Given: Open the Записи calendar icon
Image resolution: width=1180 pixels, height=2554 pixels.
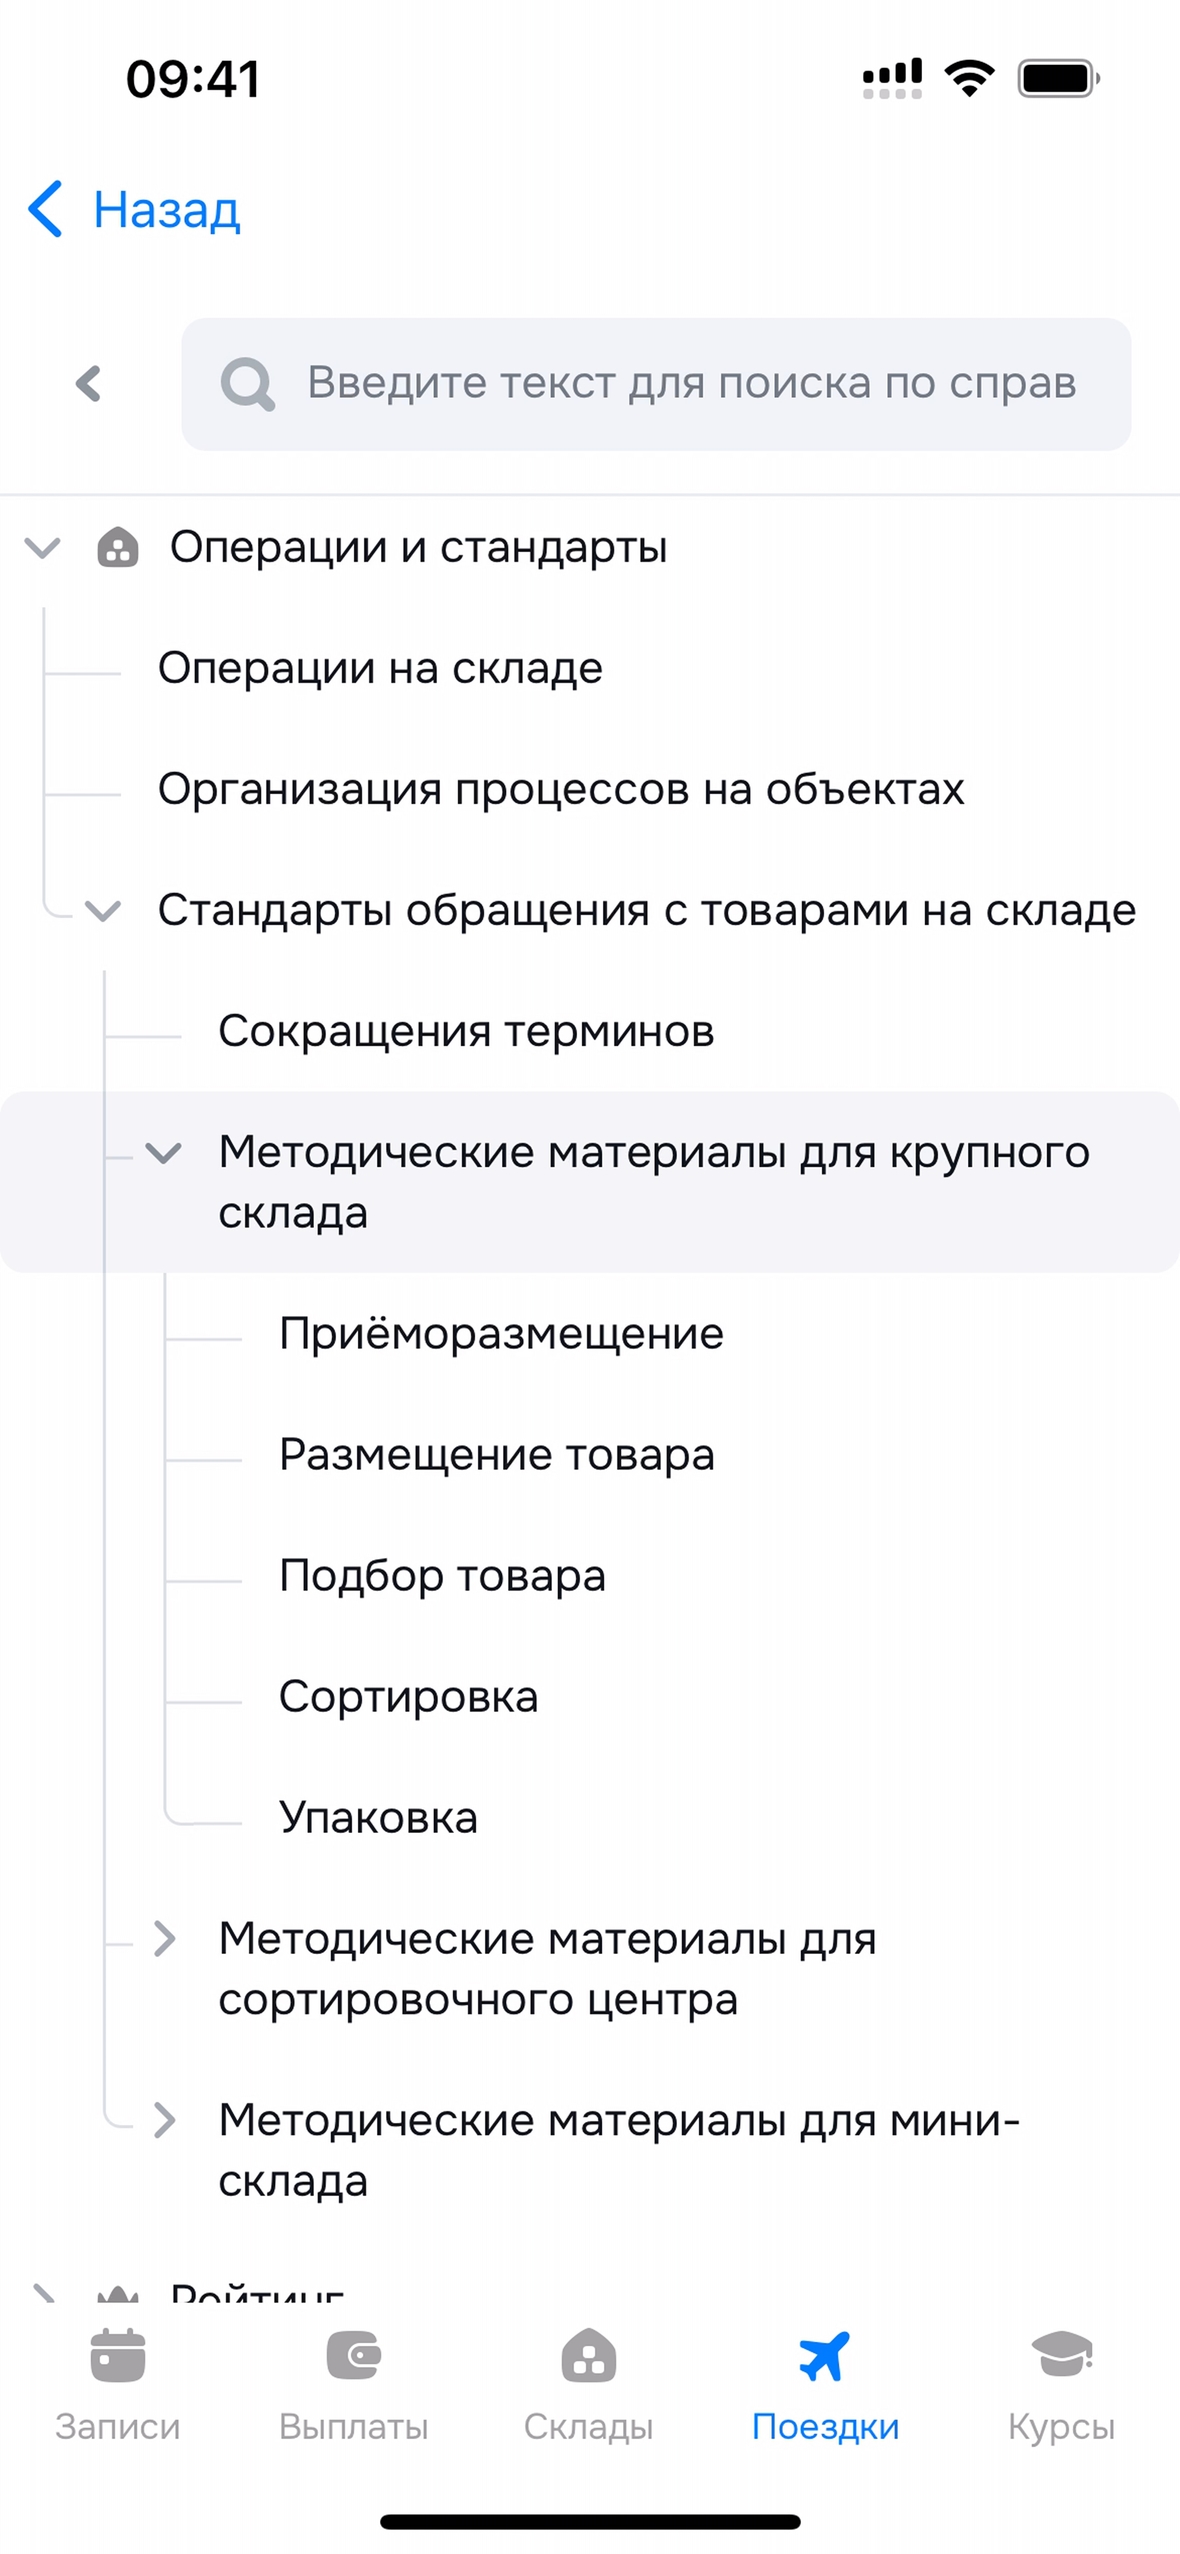Looking at the screenshot, I should [117, 2354].
